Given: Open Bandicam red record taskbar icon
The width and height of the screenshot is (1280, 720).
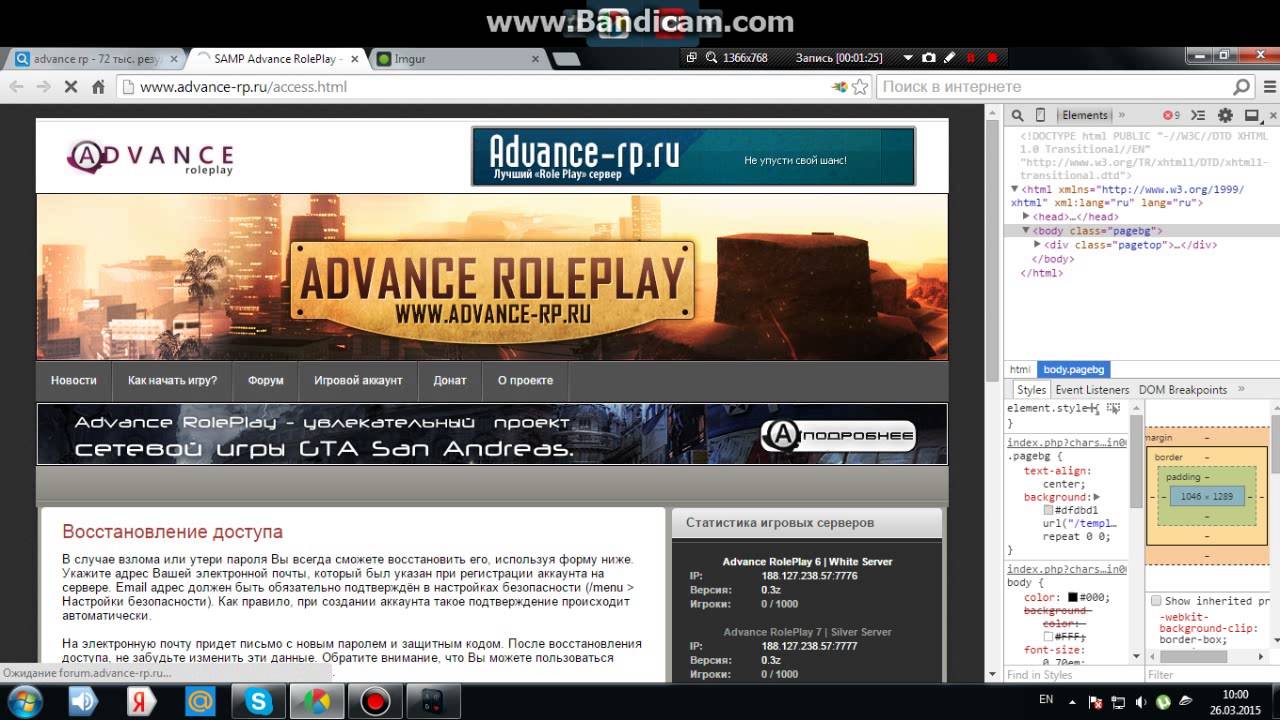Looking at the screenshot, I should (x=375, y=702).
